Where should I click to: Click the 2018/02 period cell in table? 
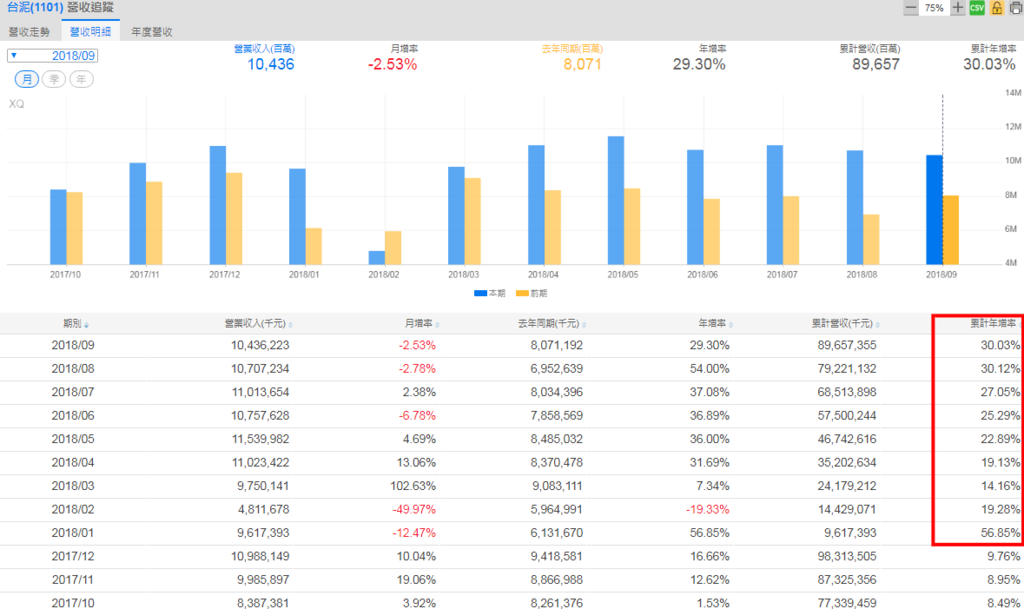click(73, 510)
